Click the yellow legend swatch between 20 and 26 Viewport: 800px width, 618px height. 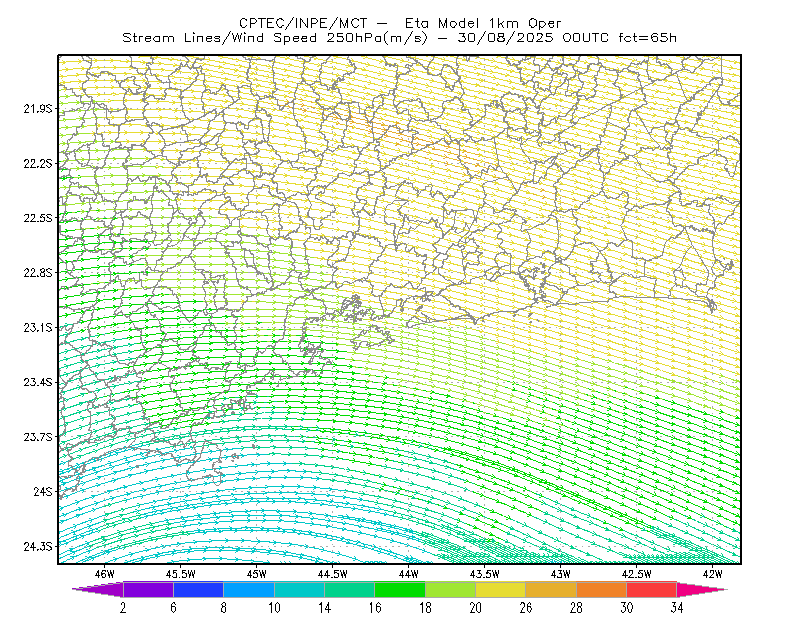[501, 589]
